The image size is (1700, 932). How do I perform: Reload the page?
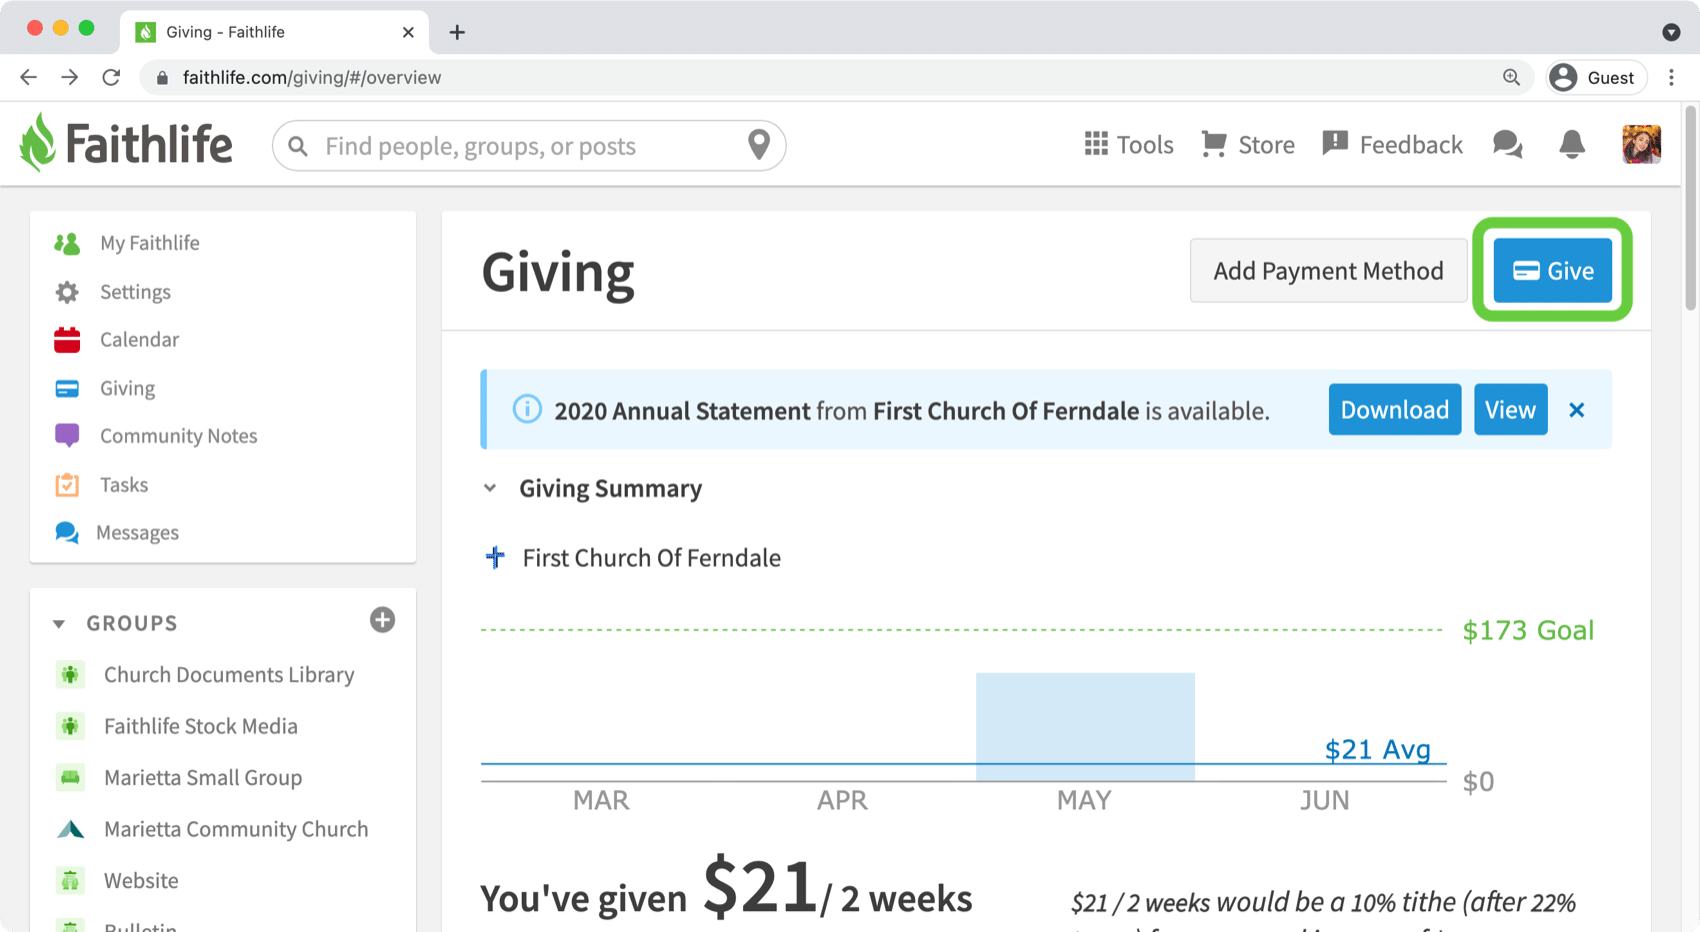pyautogui.click(x=111, y=77)
